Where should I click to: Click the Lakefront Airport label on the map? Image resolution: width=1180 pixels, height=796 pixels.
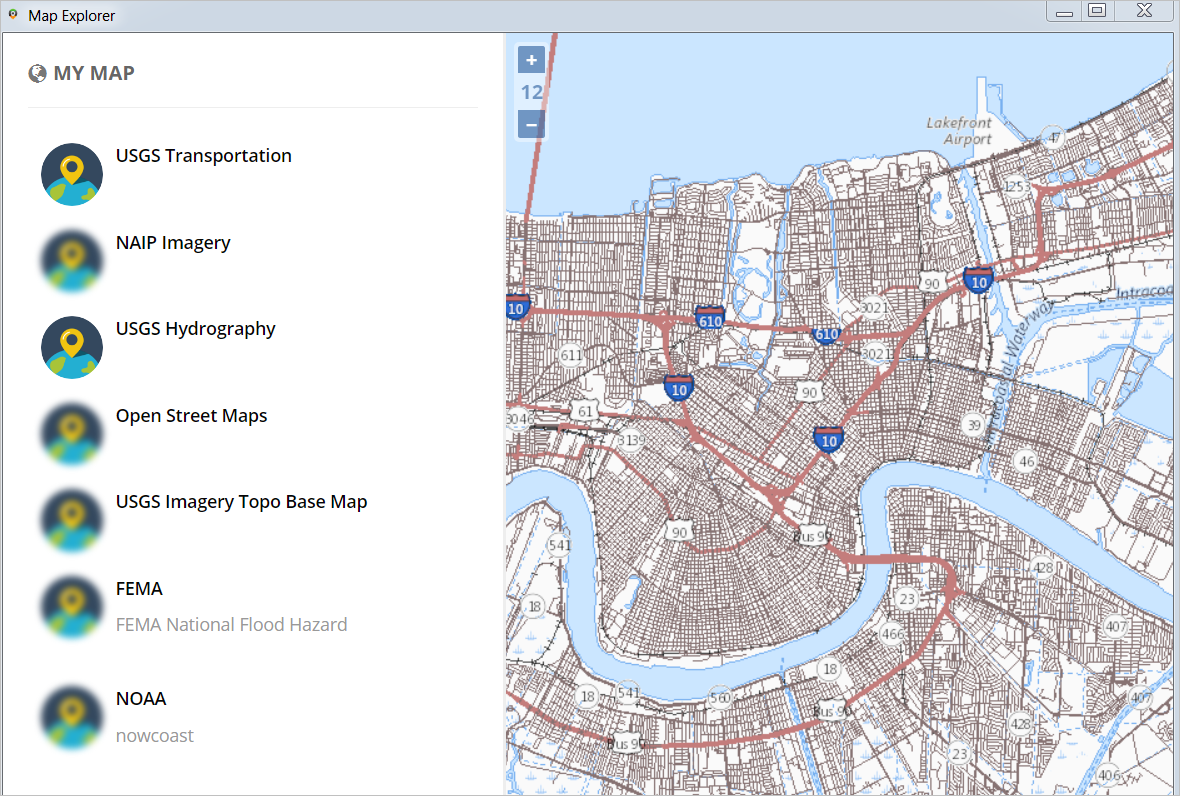tap(960, 131)
